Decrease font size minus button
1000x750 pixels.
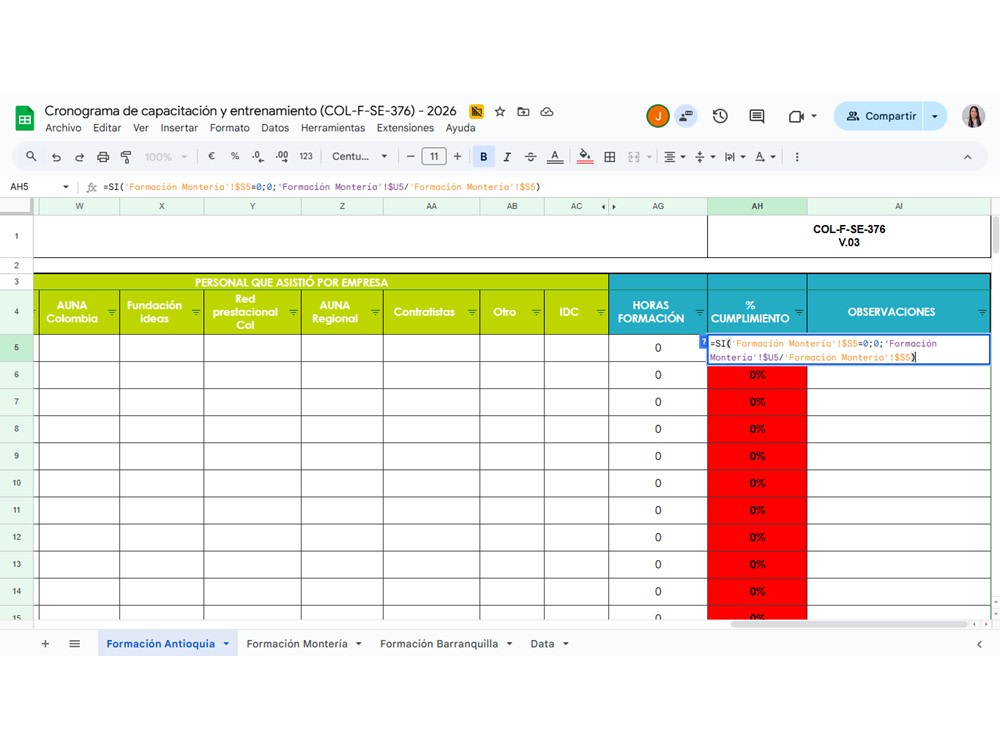point(411,156)
